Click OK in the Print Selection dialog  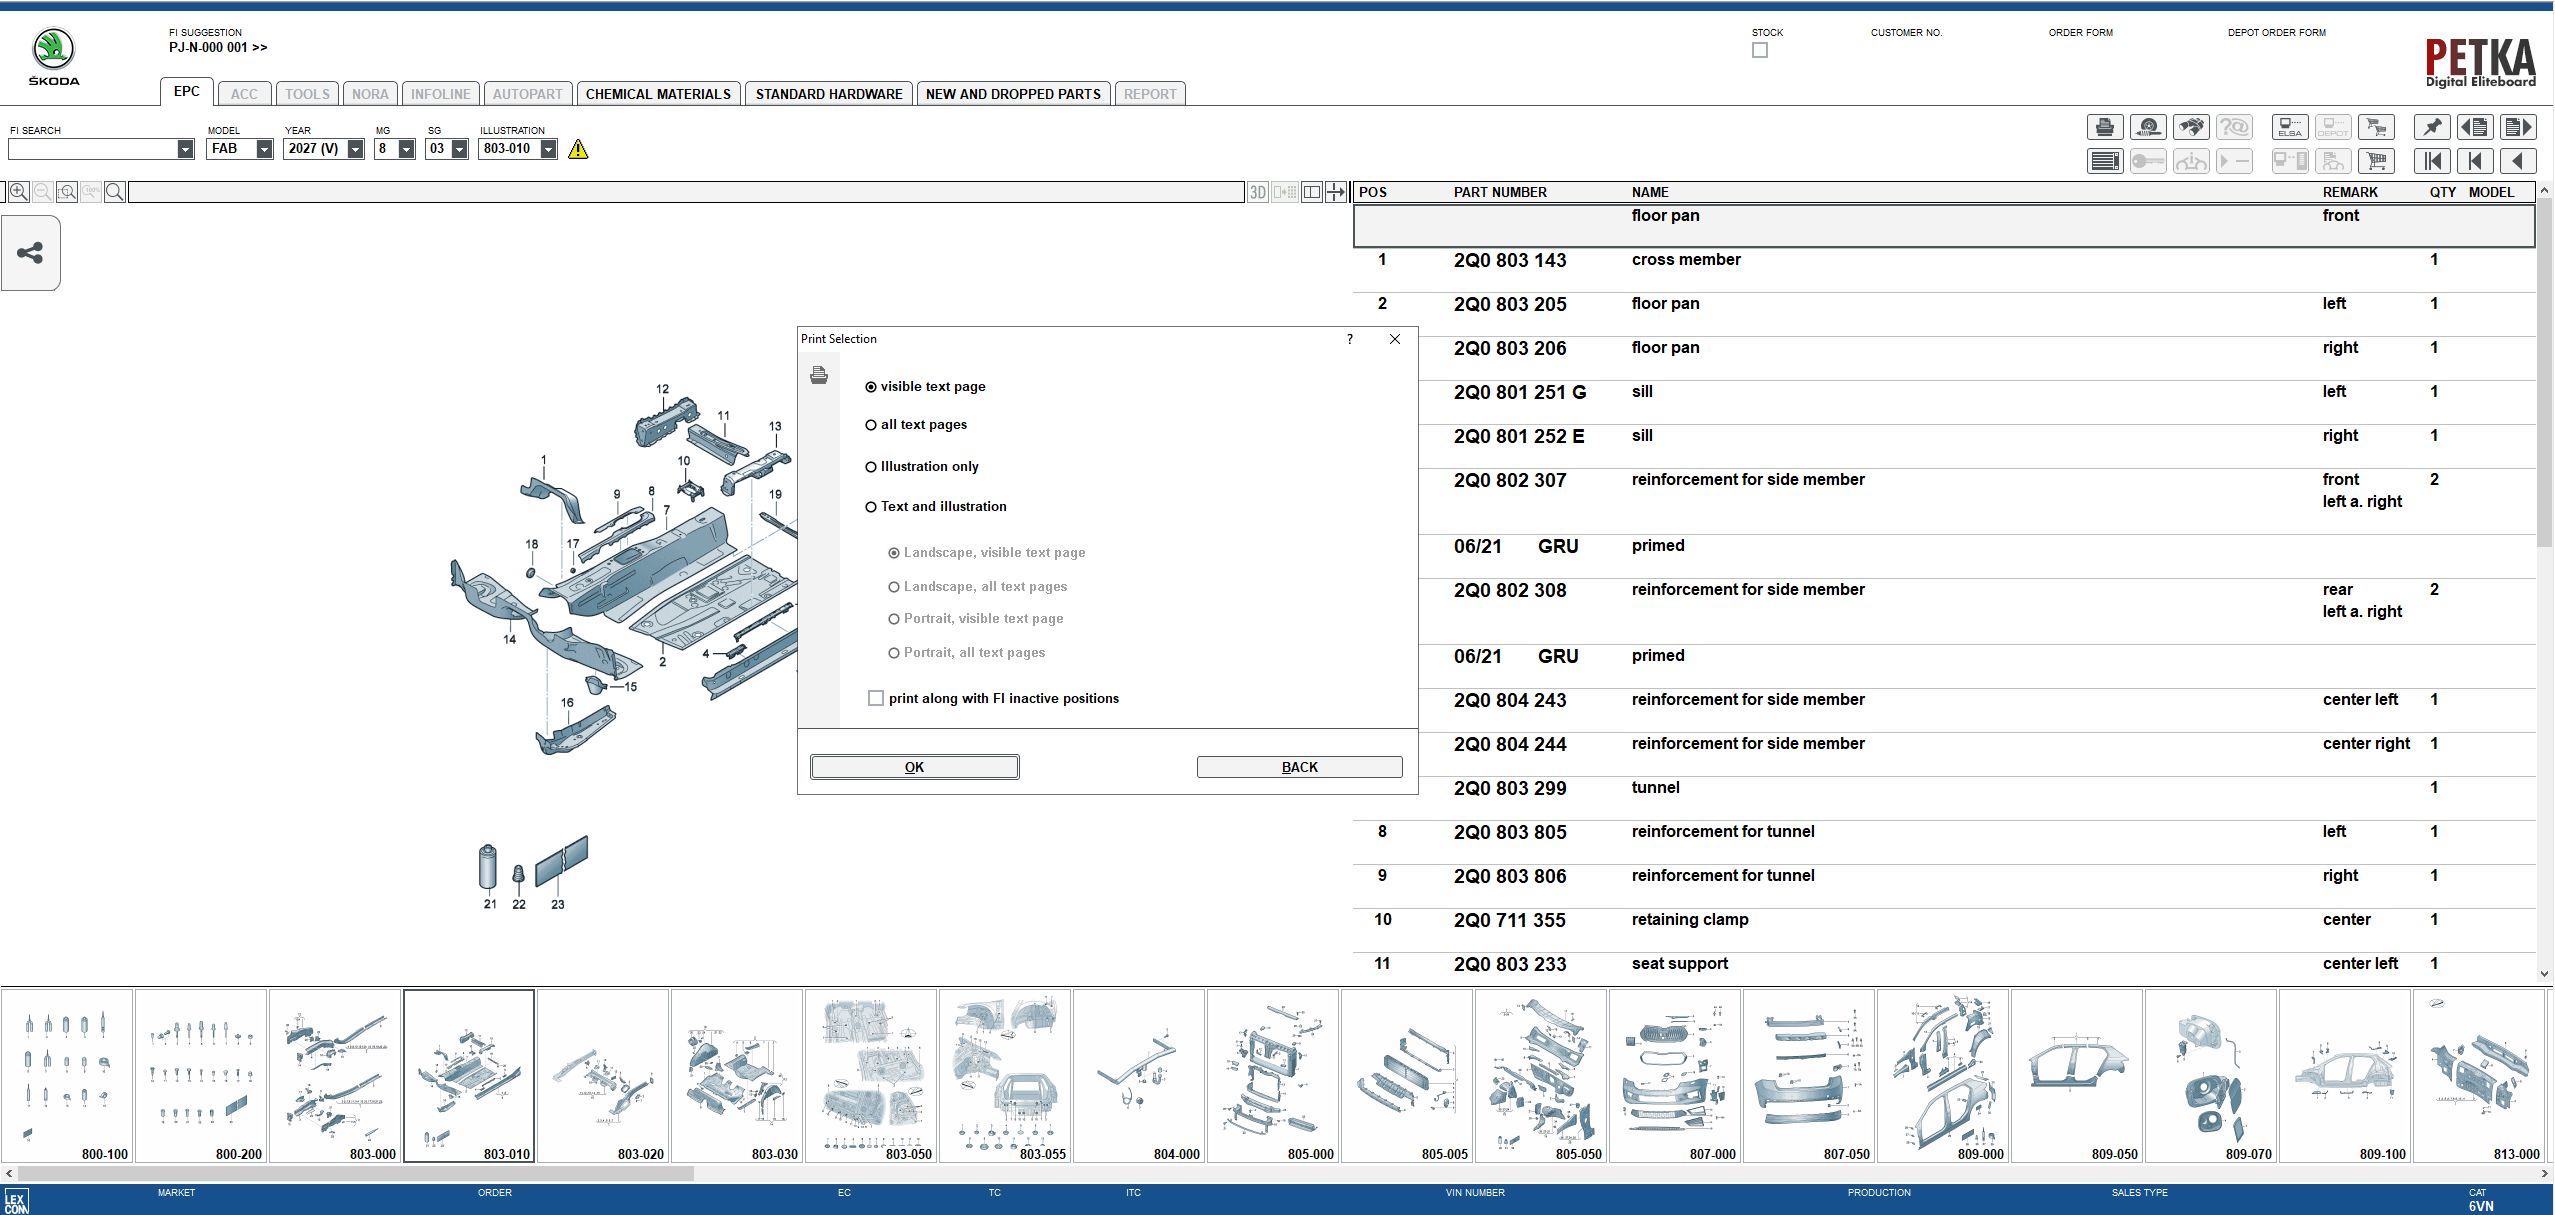[x=914, y=767]
